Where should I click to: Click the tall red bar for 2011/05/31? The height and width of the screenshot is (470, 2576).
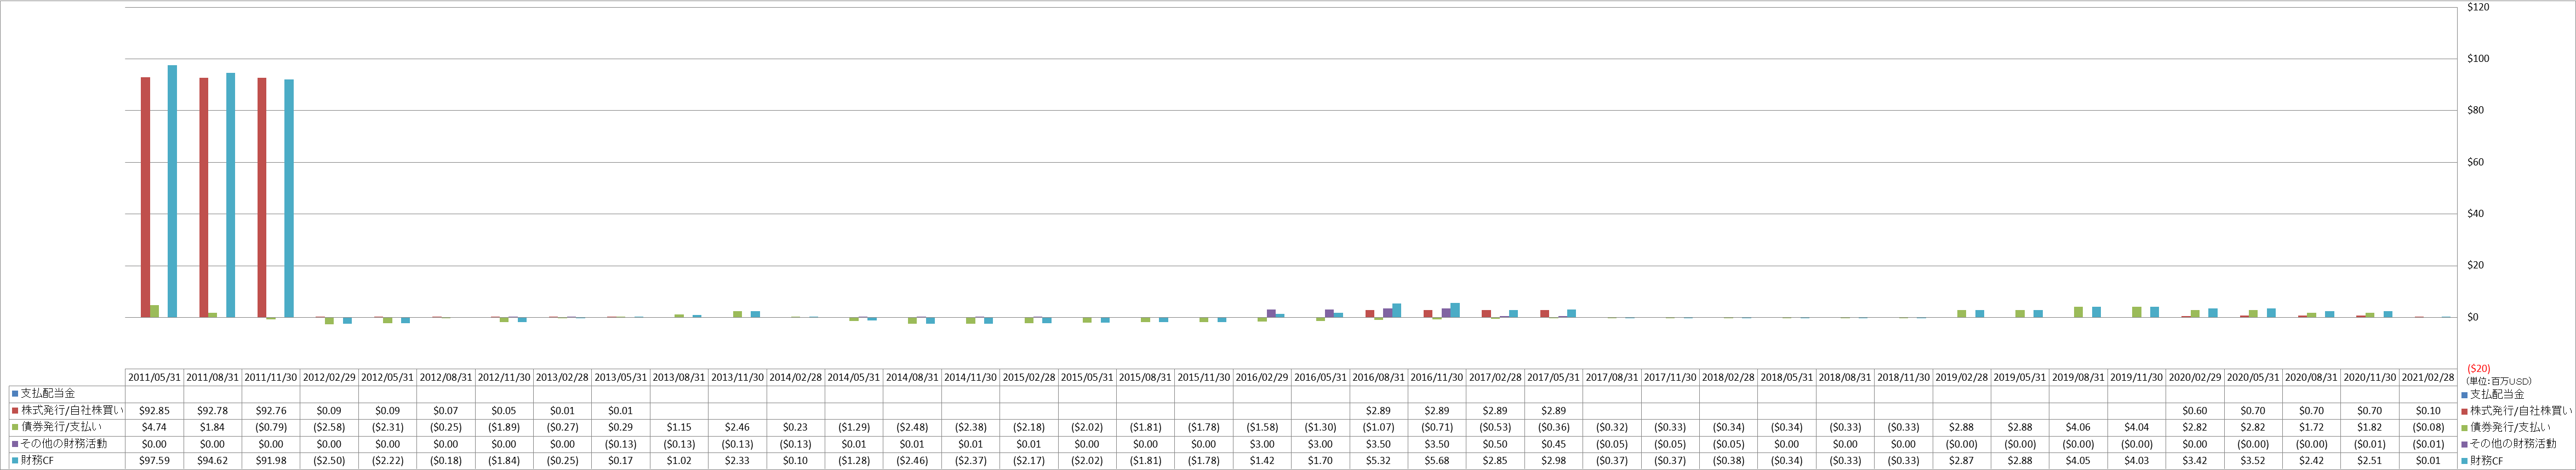click(145, 197)
